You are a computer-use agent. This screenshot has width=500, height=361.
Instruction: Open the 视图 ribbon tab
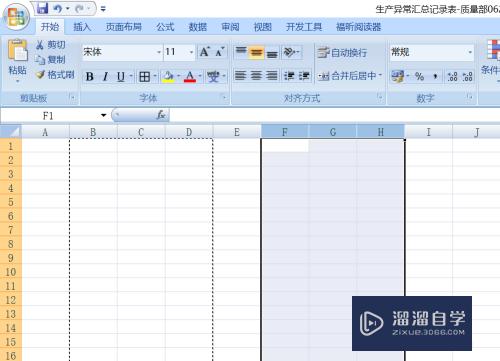click(x=263, y=27)
